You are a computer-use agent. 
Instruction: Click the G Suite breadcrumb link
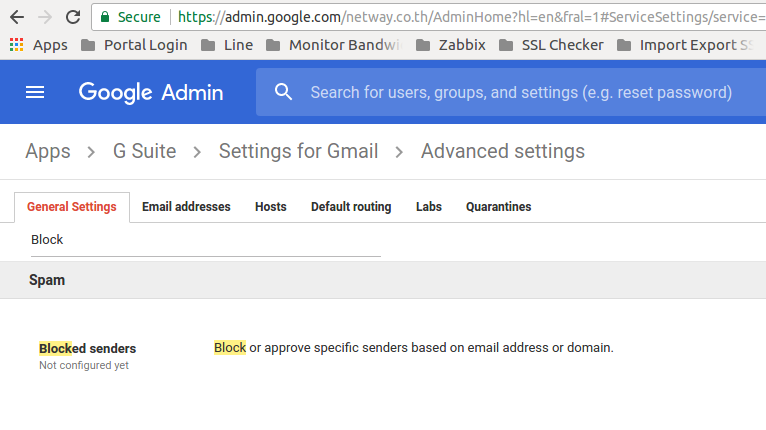pyautogui.click(x=144, y=151)
